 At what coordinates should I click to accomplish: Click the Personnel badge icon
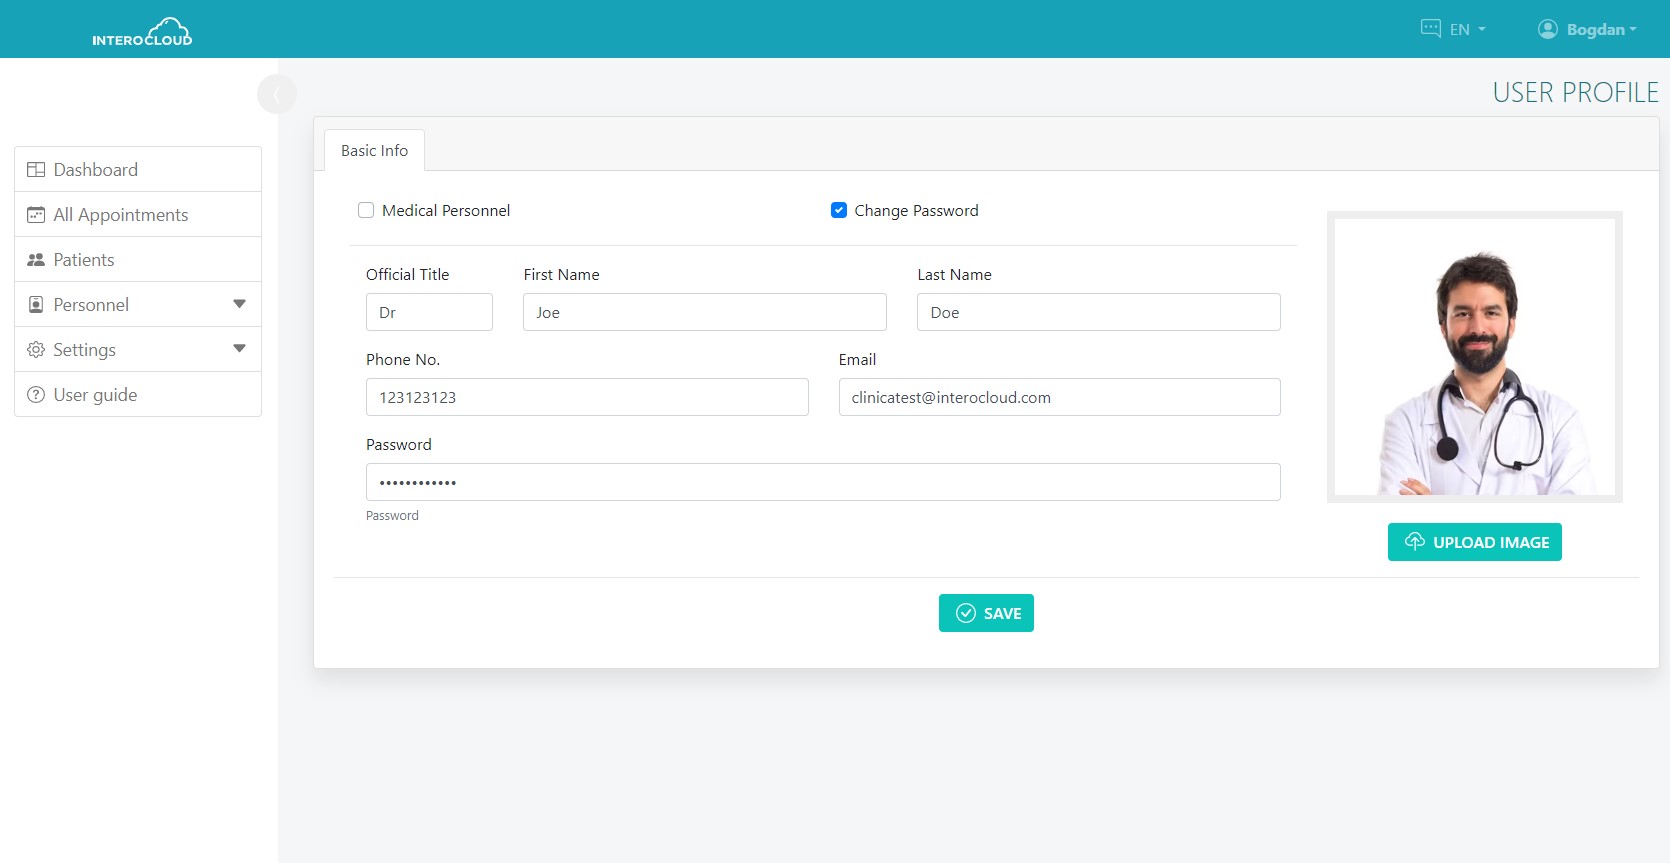tap(36, 305)
